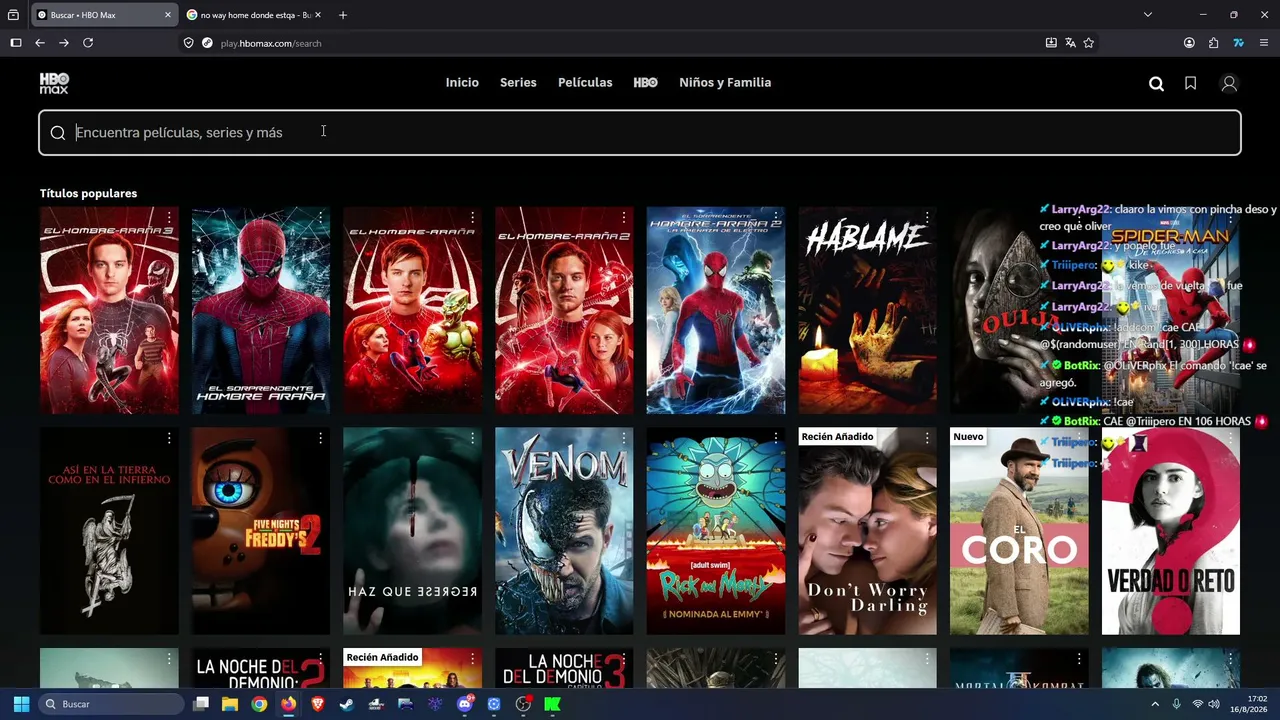The image size is (1280, 720).
Task: Open El Hombre-Araña 3 poster
Action: [x=109, y=310]
